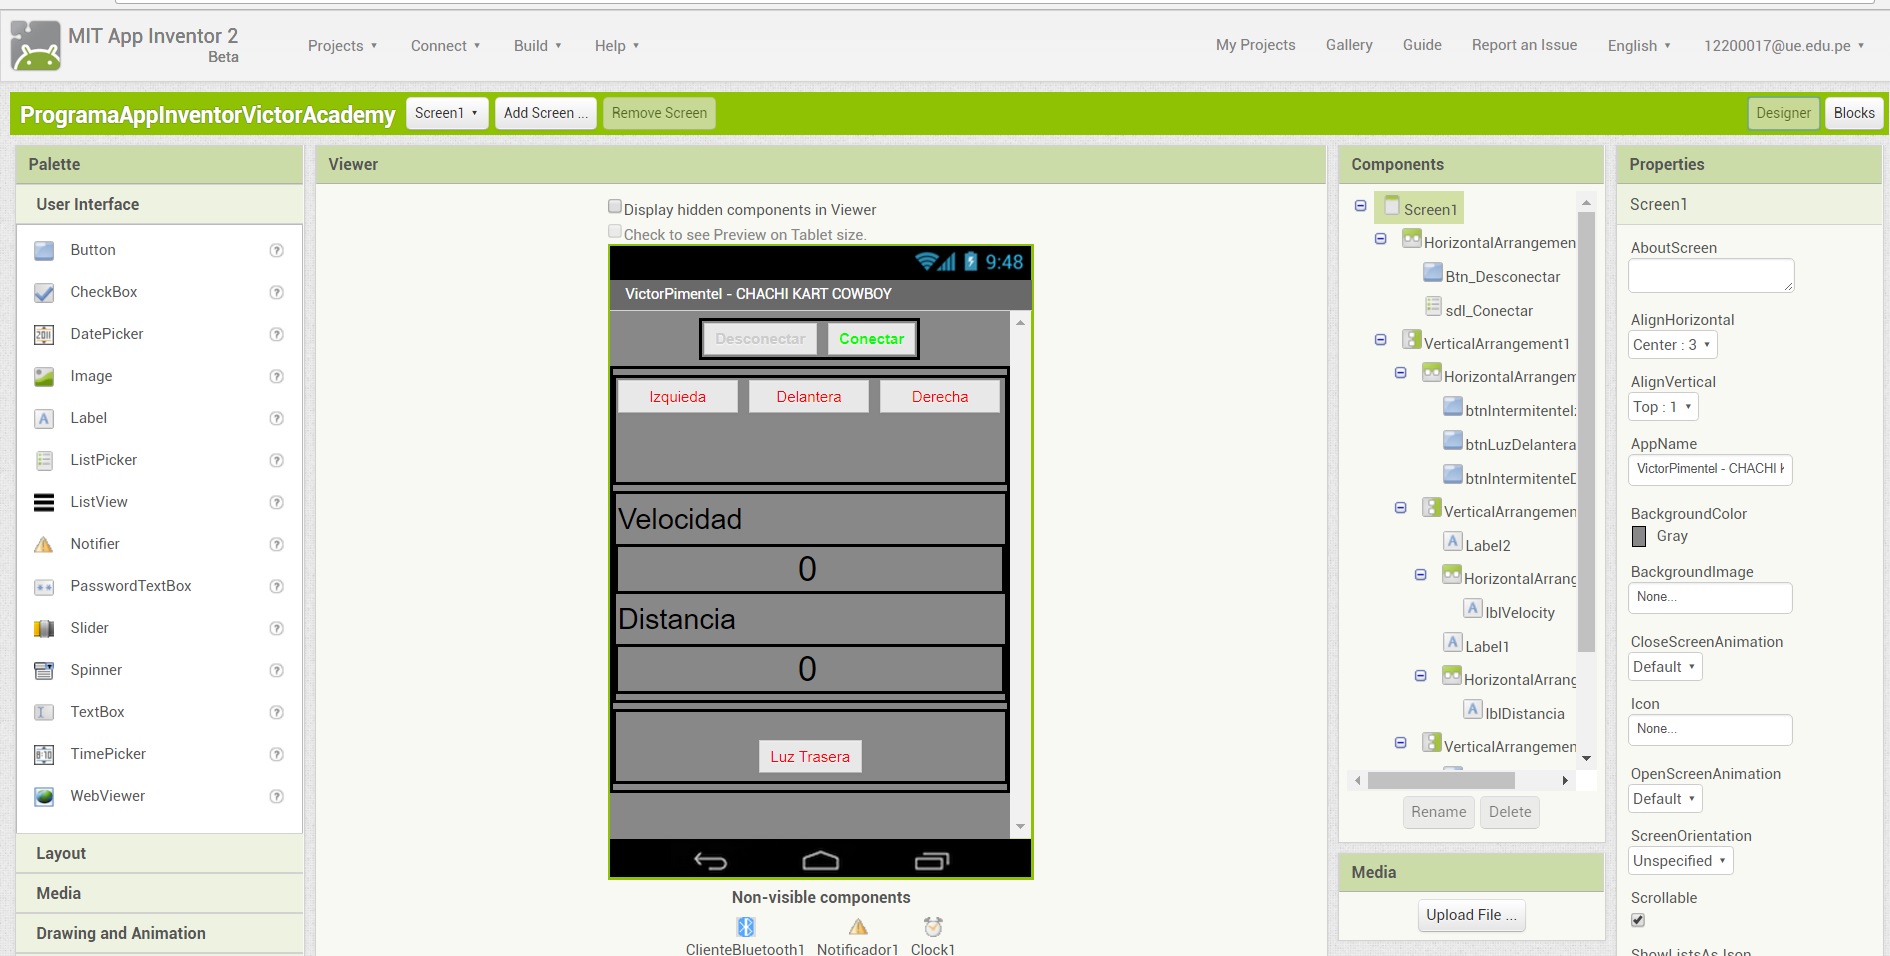Click the Rename component button
The image size is (1890, 956).
(1438, 812)
